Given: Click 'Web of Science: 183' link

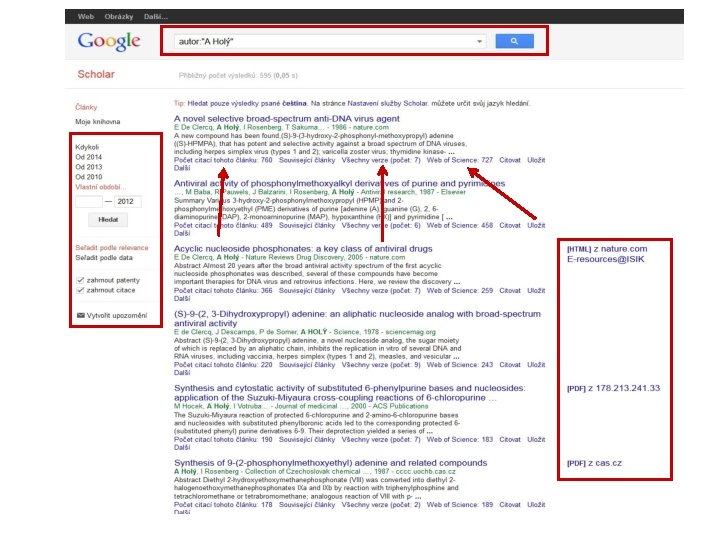Looking at the screenshot, I should pyautogui.click(x=460, y=439).
